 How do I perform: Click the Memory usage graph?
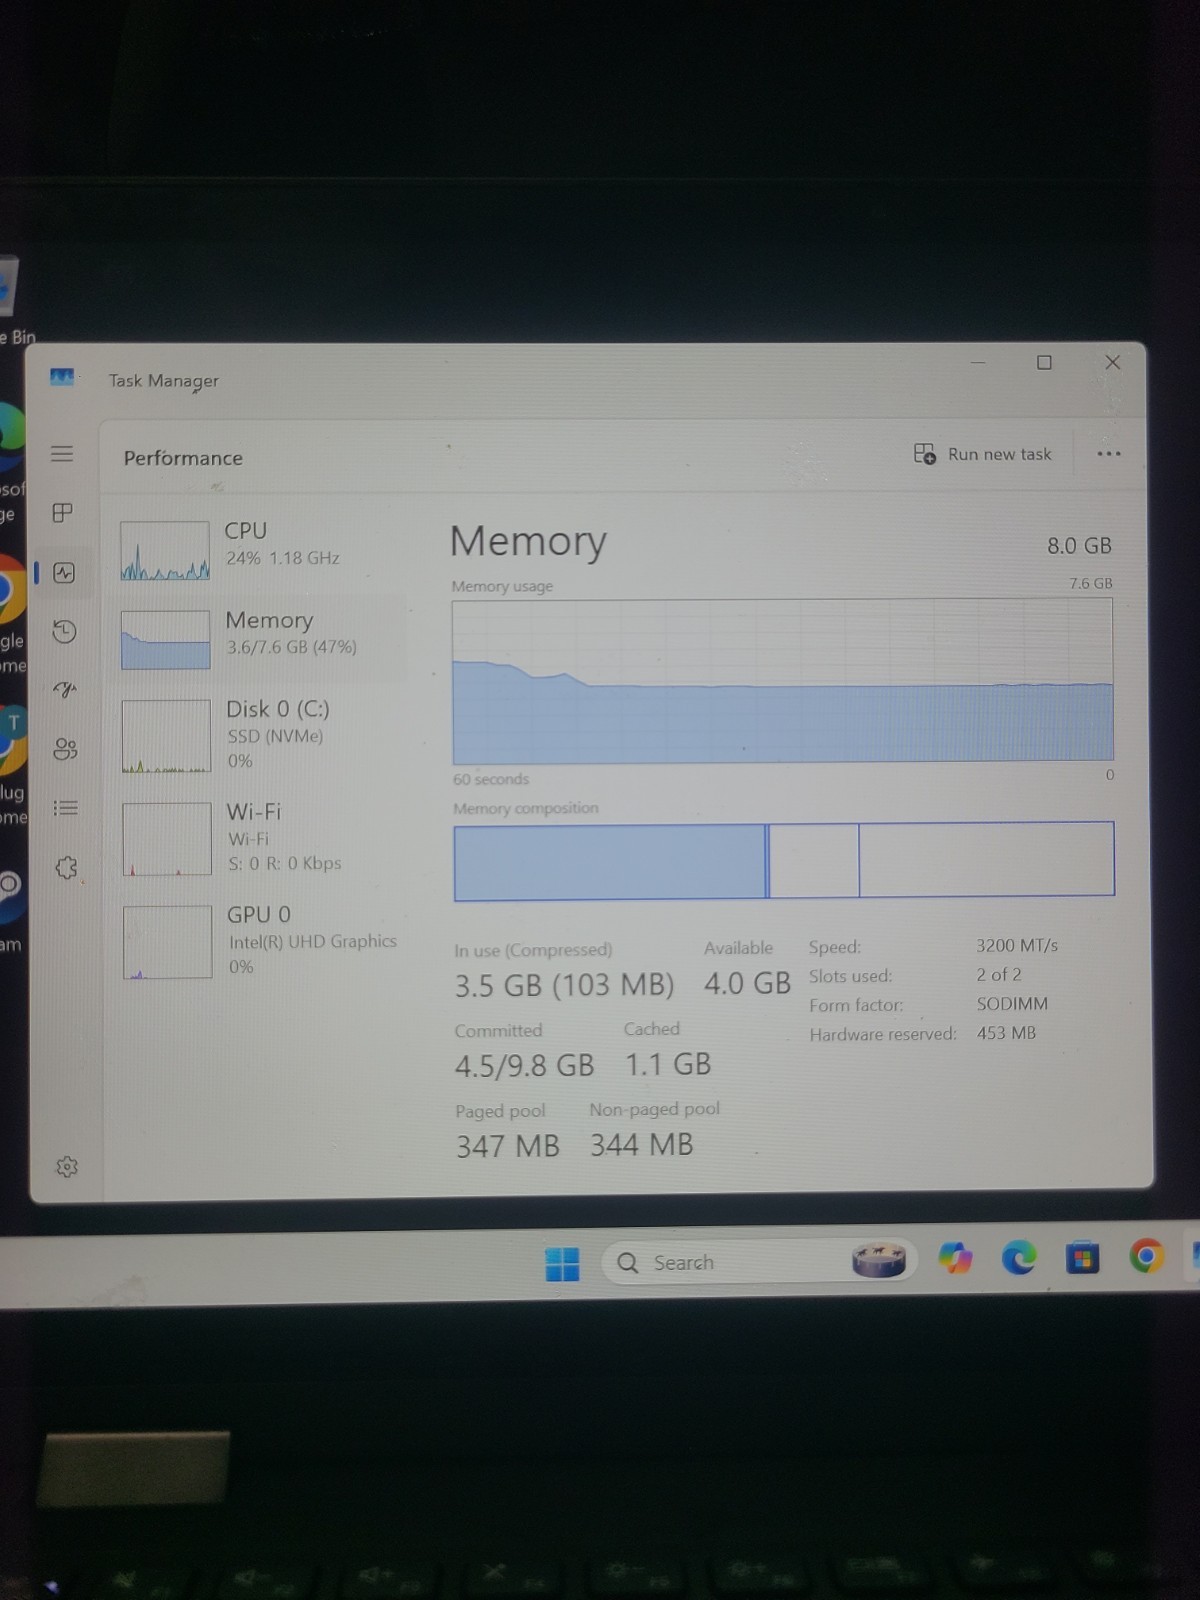783,681
